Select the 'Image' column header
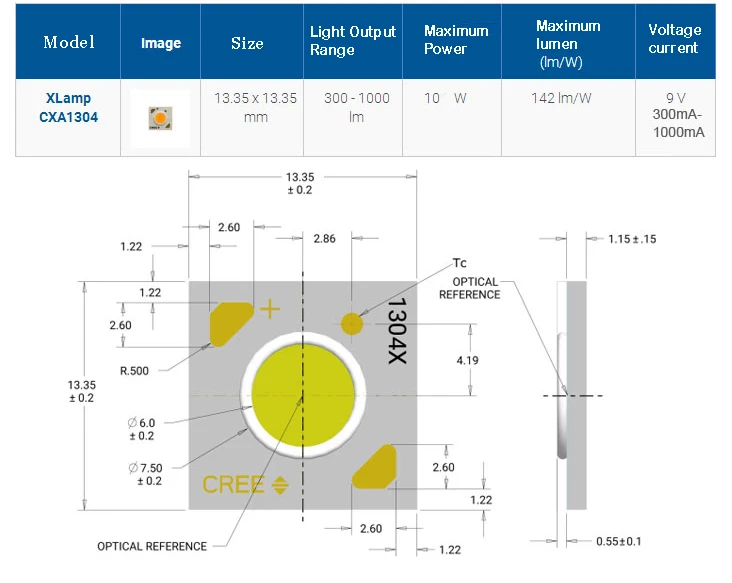Image resolution: width=732 pixels, height=583 pixels. pos(161,43)
